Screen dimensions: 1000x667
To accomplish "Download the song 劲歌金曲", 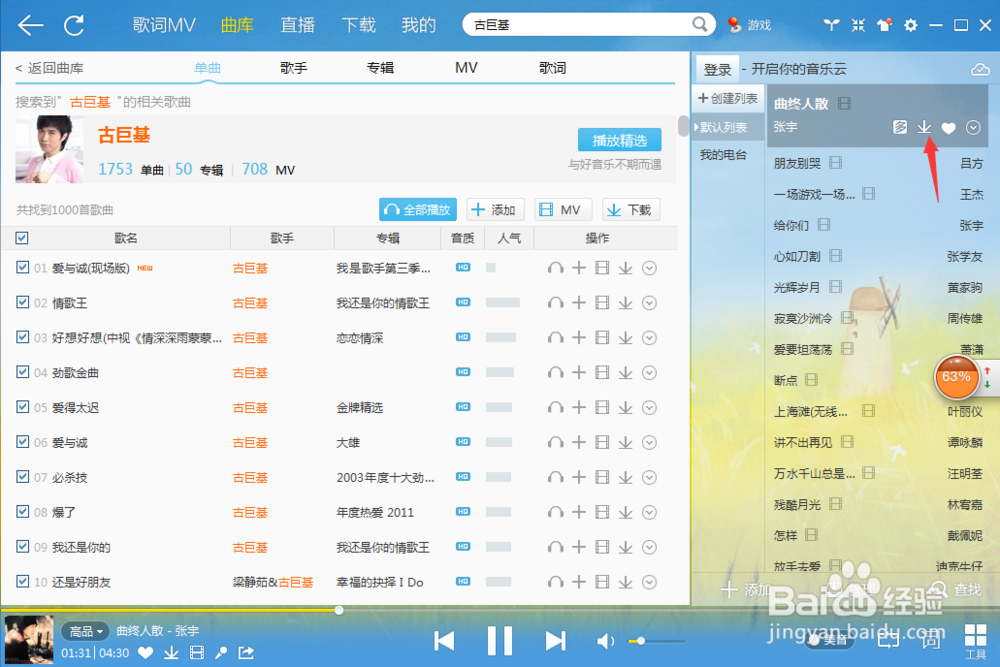I will click(625, 372).
